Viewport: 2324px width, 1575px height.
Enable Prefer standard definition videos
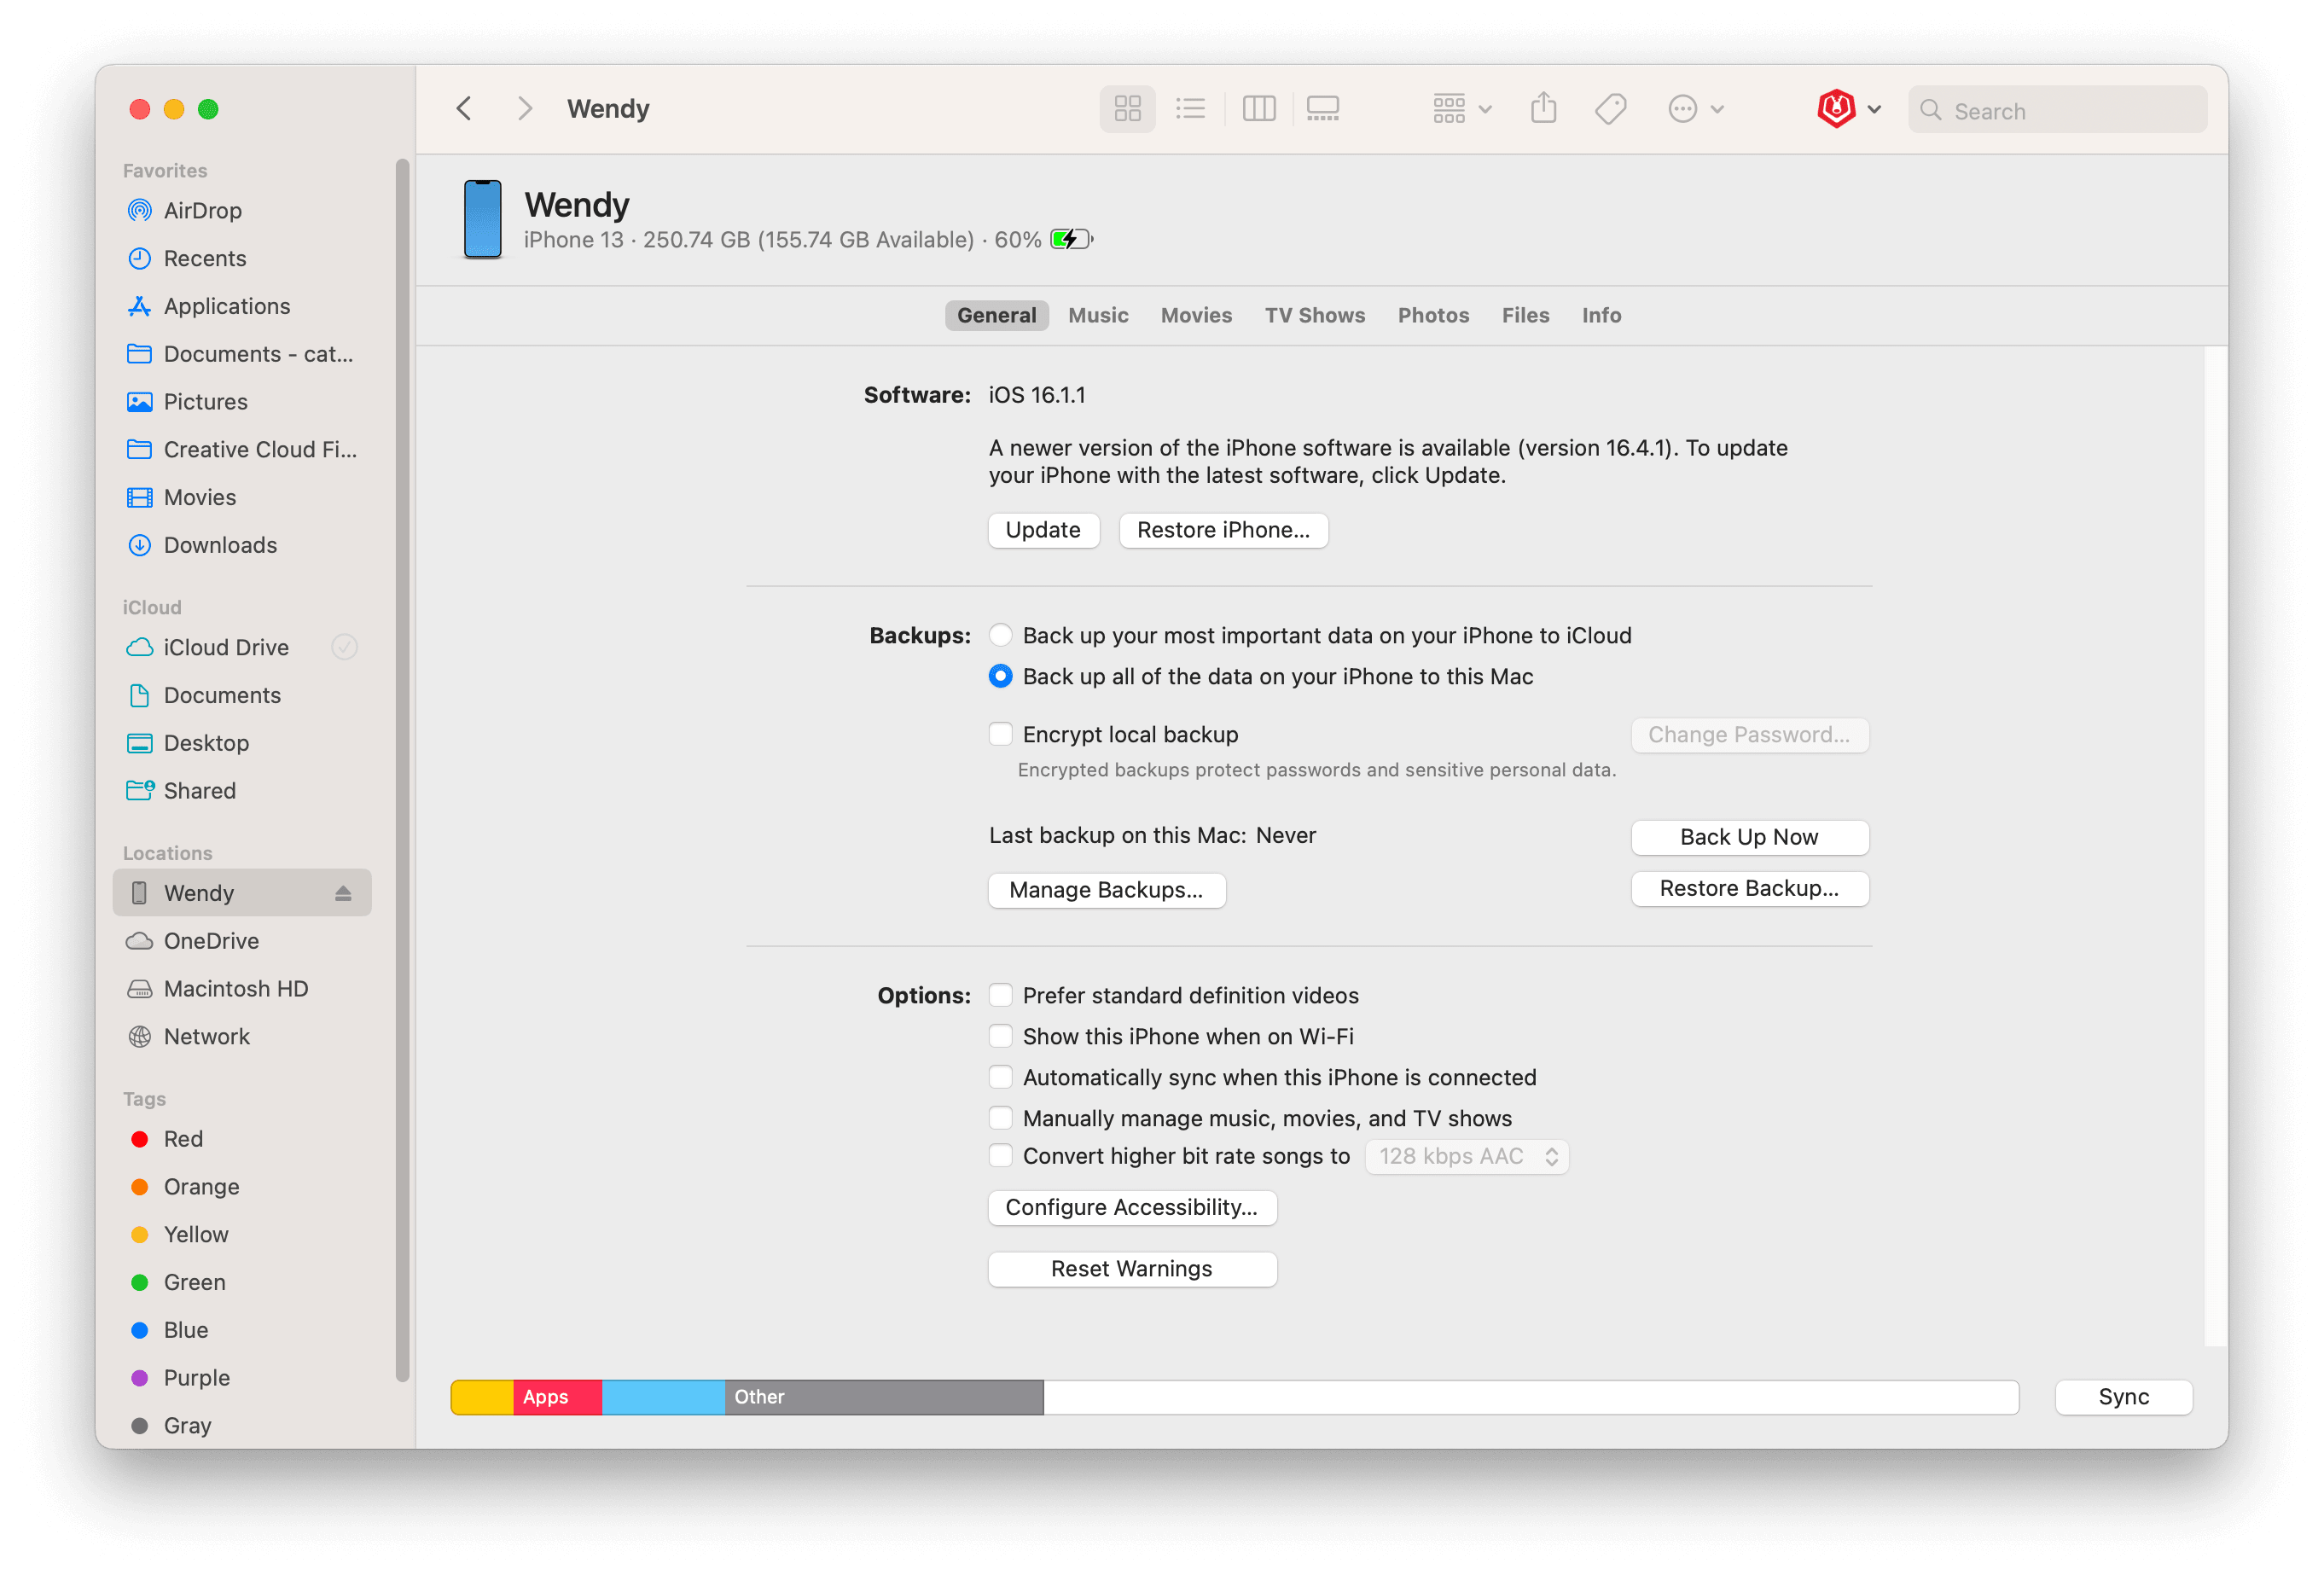(1000, 996)
